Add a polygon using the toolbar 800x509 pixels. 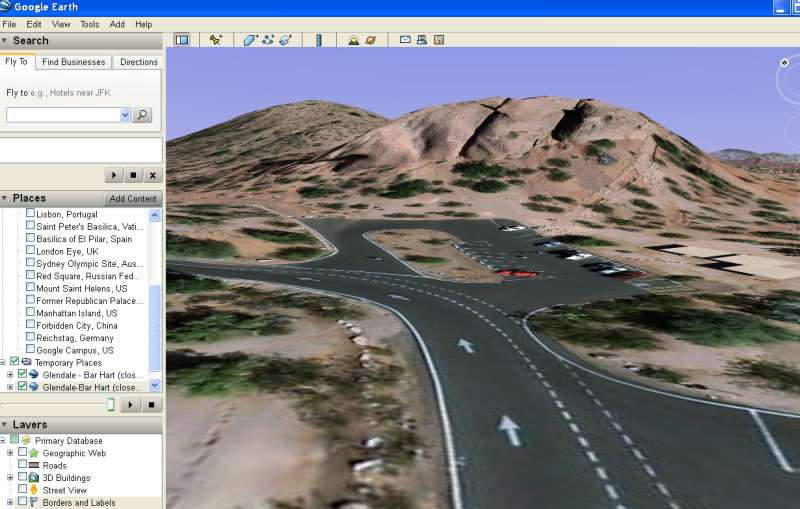pyautogui.click(x=250, y=40)
